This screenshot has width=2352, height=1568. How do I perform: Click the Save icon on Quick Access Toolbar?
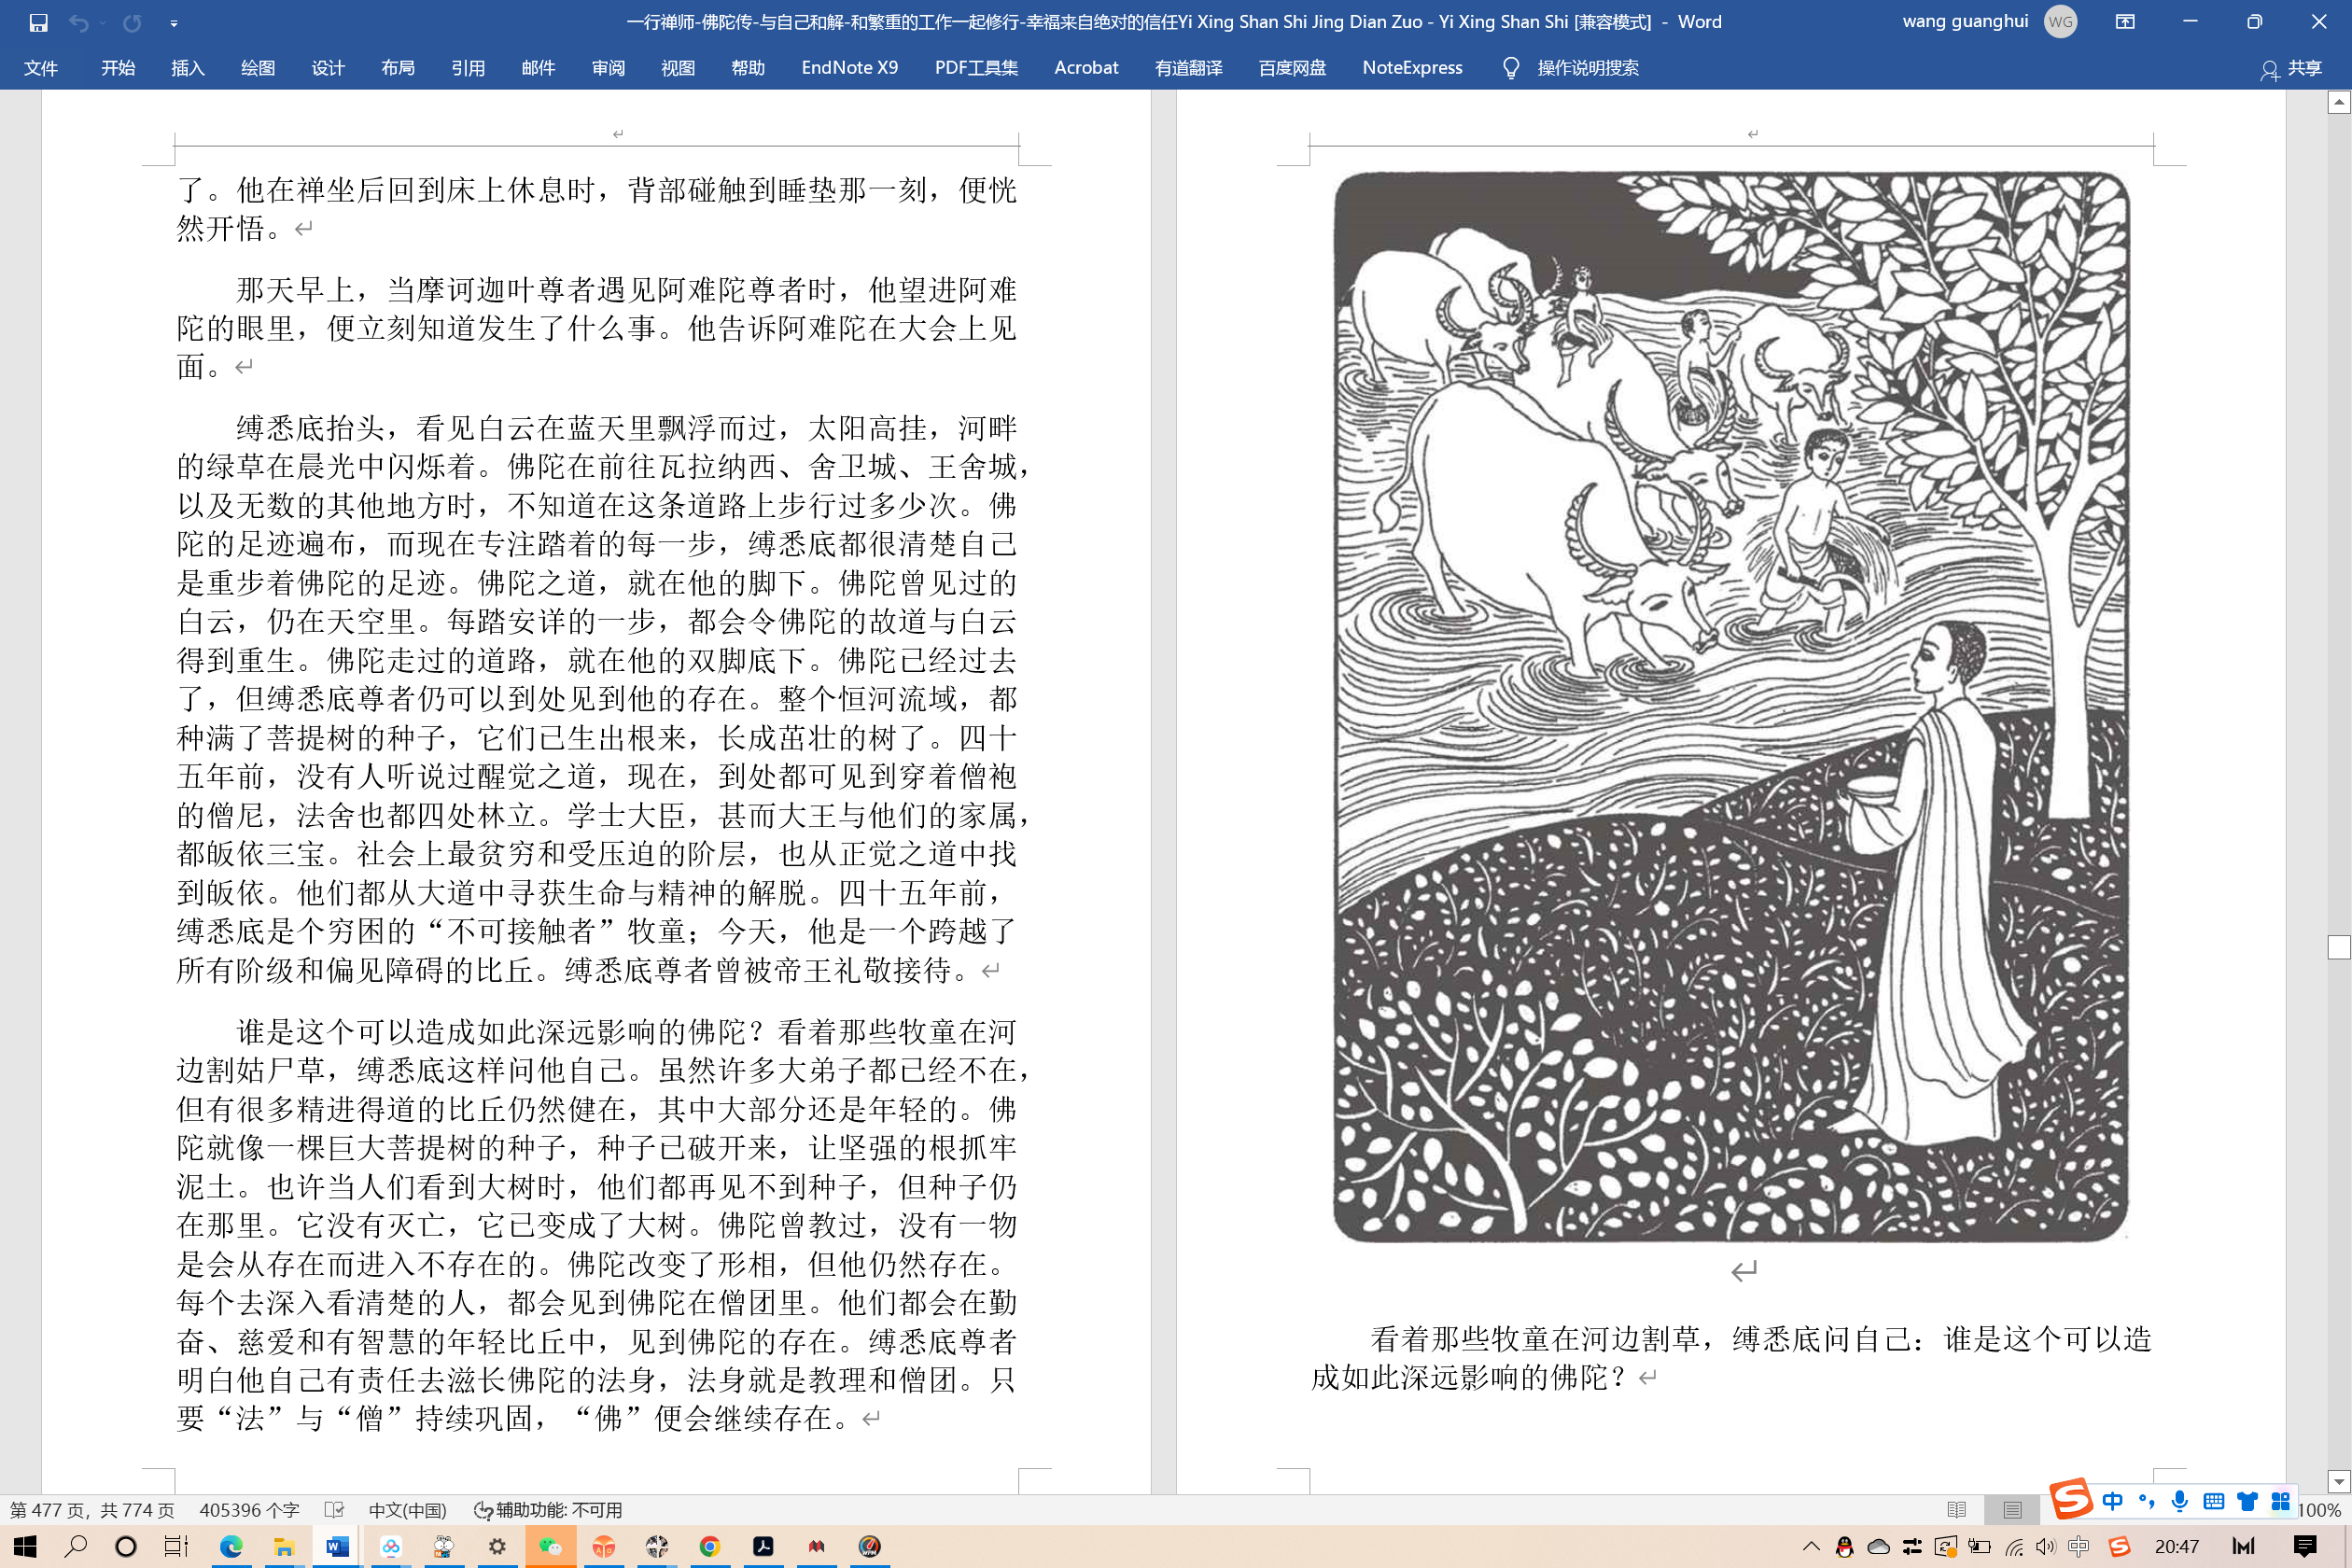(x=37, y=22)
